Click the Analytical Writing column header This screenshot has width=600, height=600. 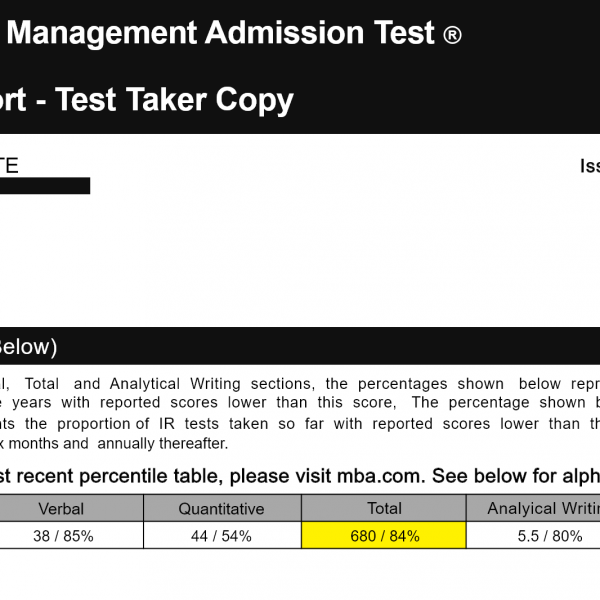[540, 508]
